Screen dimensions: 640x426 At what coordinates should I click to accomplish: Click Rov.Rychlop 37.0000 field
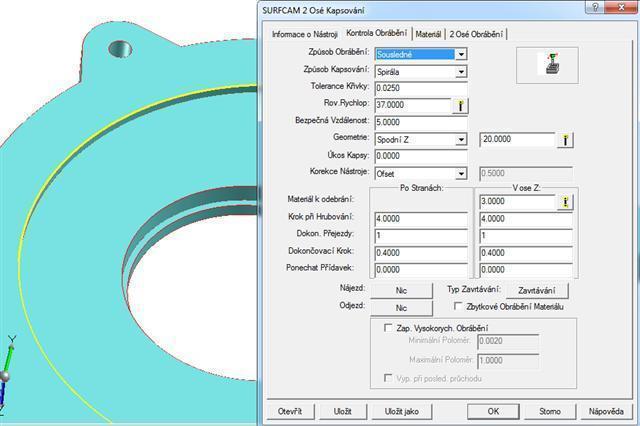[x=413, y=105]
